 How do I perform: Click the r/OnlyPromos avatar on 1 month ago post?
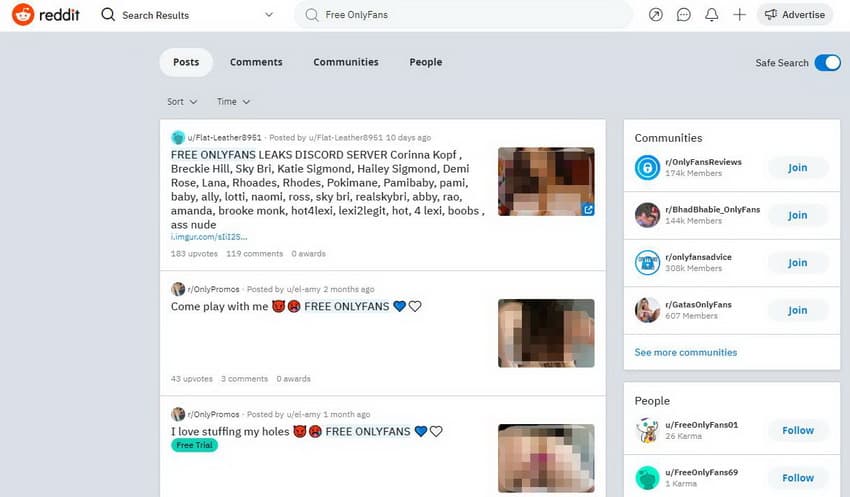tap(178, 414)
